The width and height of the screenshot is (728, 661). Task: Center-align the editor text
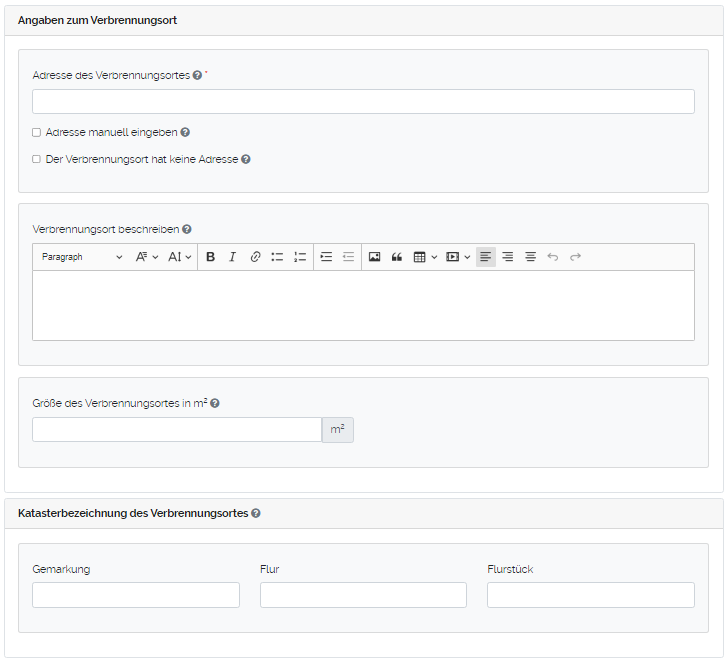click(530, 257)
